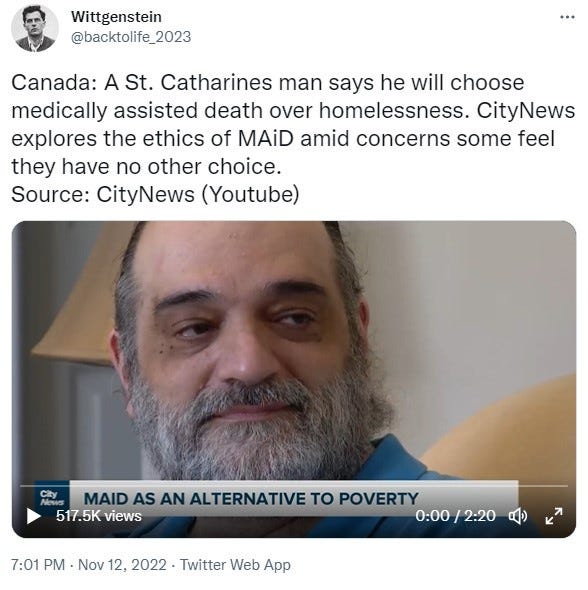This screenshot has height=590, width=588.
Task: Visit the @backtolife_2023 handle profile
Action: coord(131,37)
